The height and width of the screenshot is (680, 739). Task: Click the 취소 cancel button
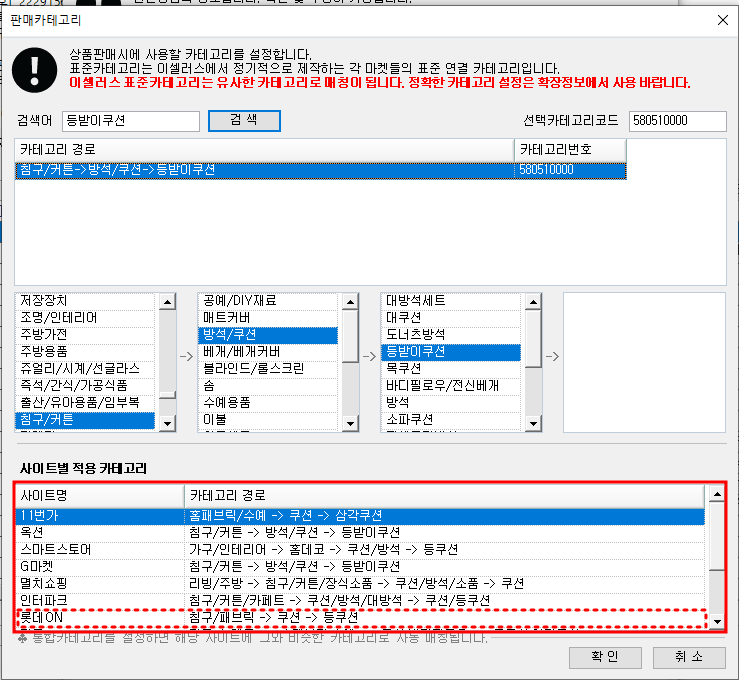coord(689,657)
